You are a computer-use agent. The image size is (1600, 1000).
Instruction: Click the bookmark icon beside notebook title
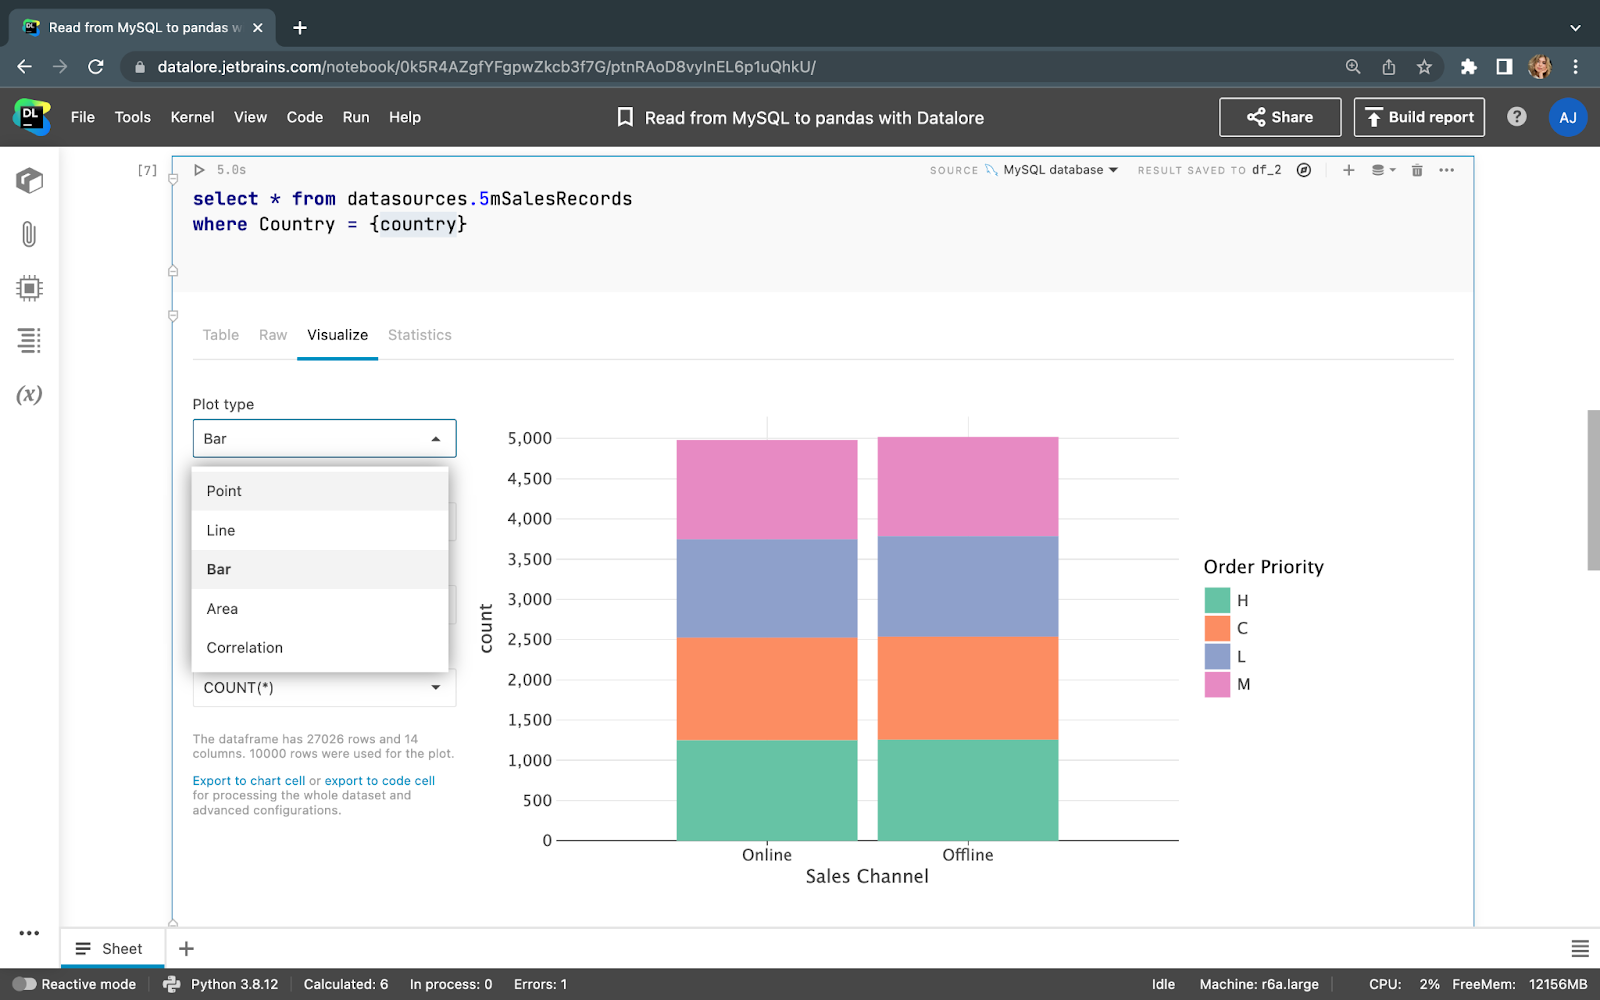625,117
